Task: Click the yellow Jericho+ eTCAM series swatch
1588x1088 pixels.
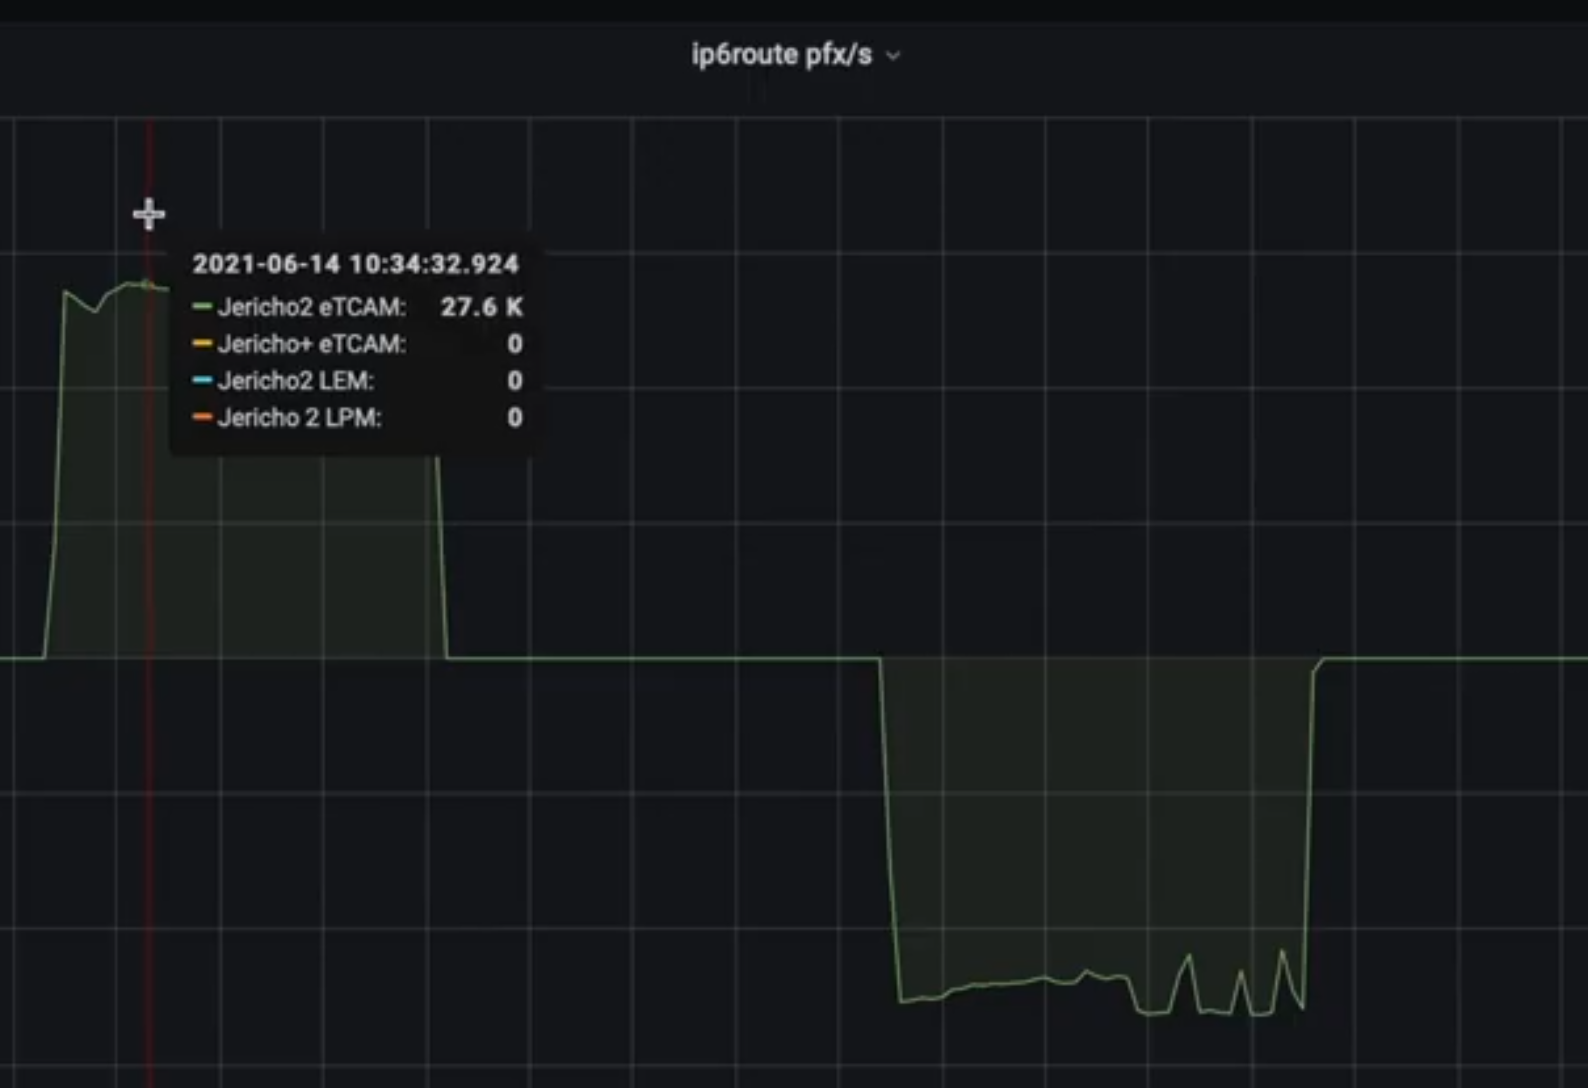Action: coord(202,344)
